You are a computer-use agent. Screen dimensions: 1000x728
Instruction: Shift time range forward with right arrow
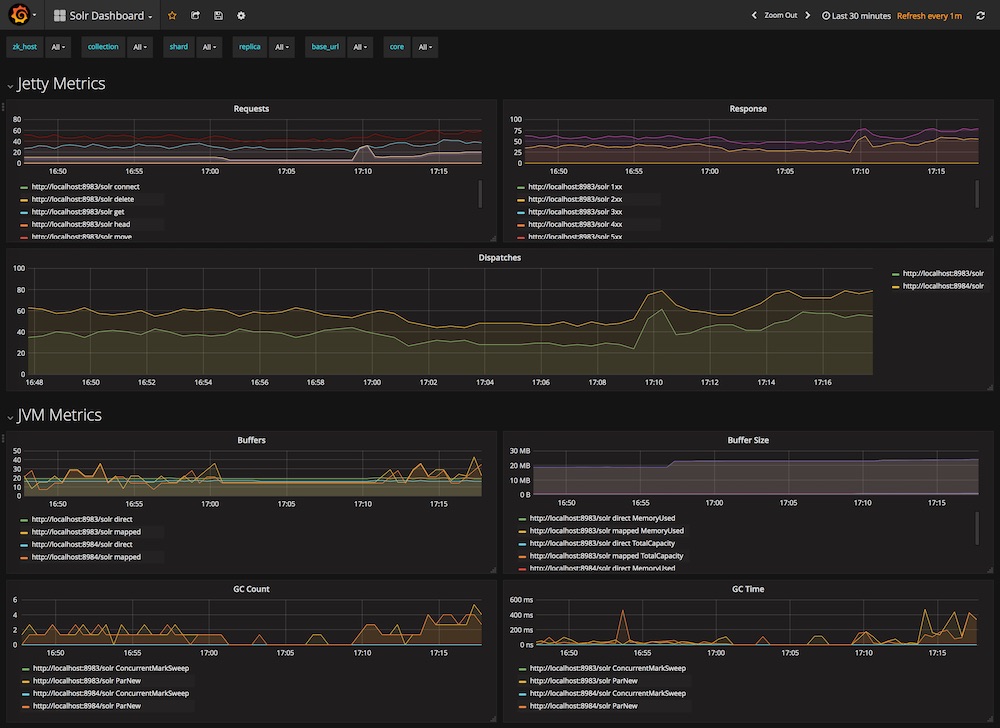809,16
